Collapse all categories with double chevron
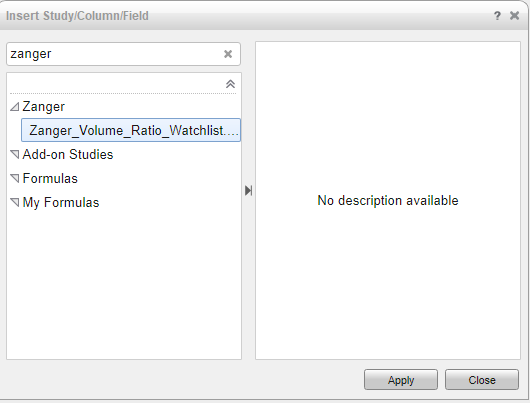Screen dimensions: 530x403 pos(230,84)
